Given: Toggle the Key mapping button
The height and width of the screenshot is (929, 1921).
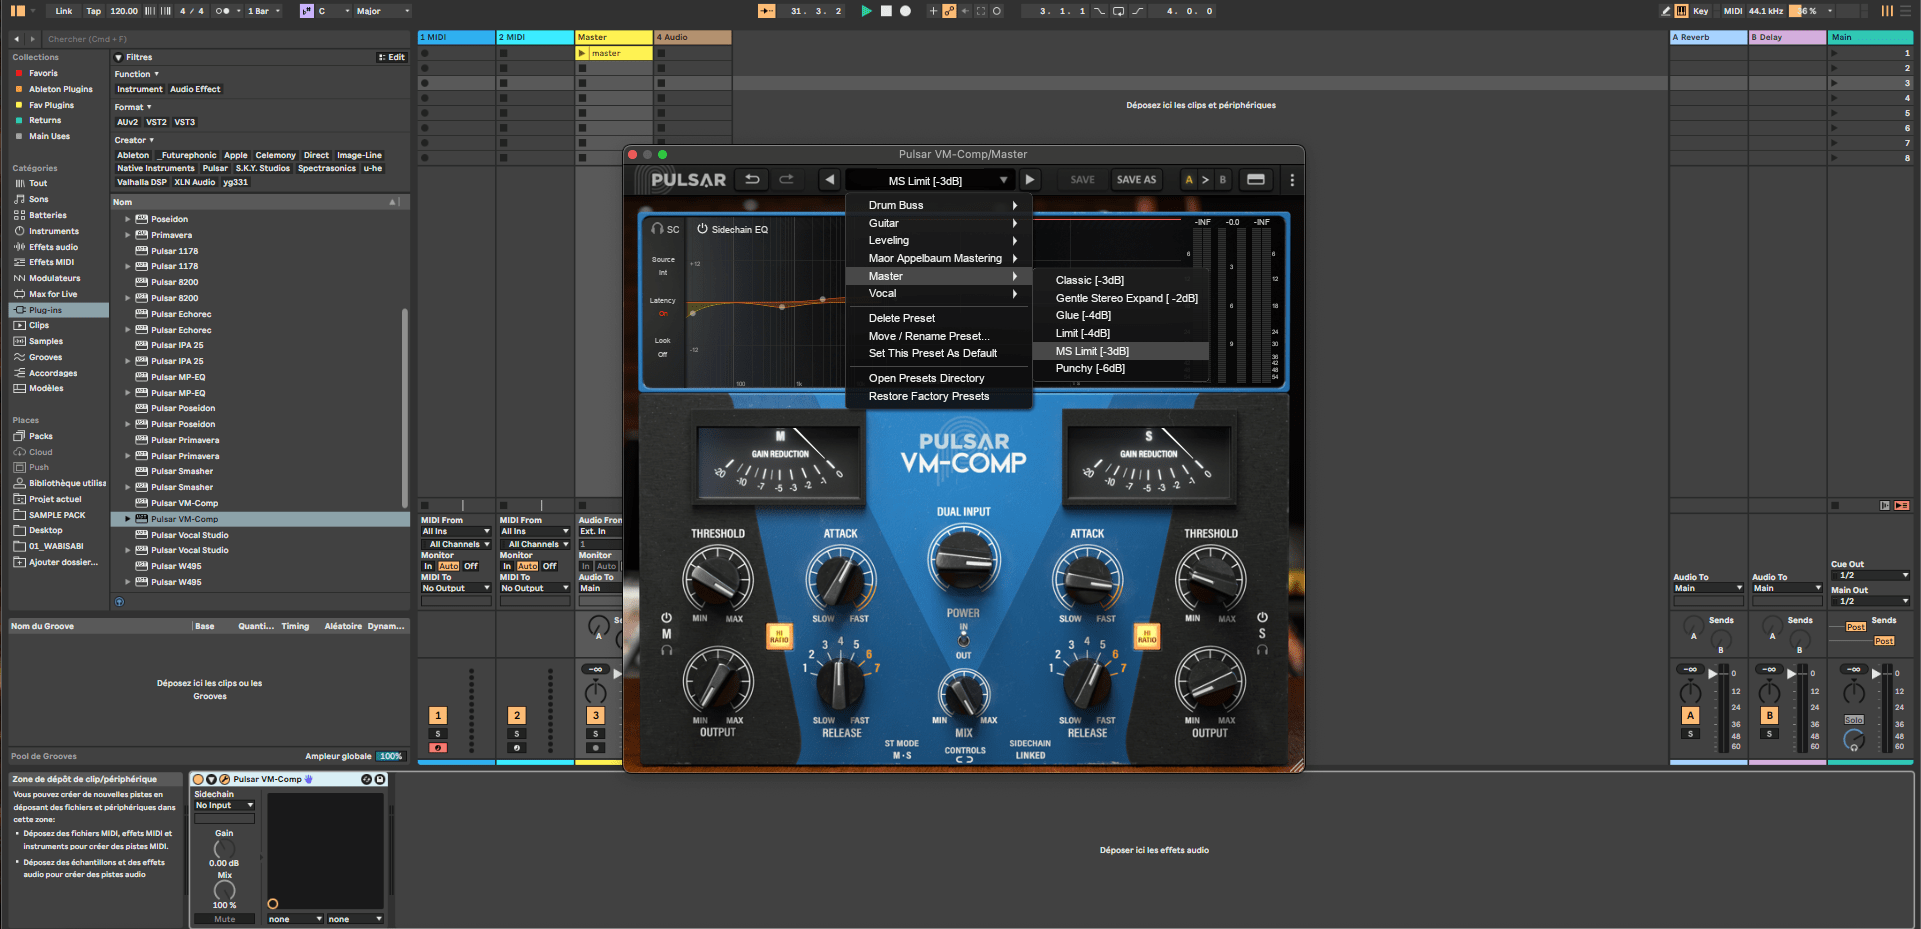Looking at the screenshot, I should pyautogui.click(x=1700, y=11).
